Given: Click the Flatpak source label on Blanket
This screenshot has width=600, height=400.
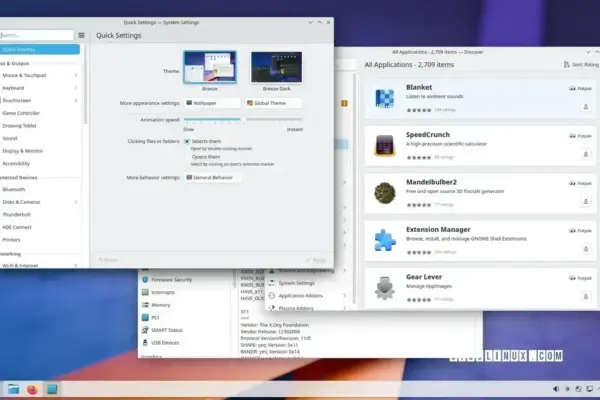Looking at the screenshot, I should coord(580,88).
